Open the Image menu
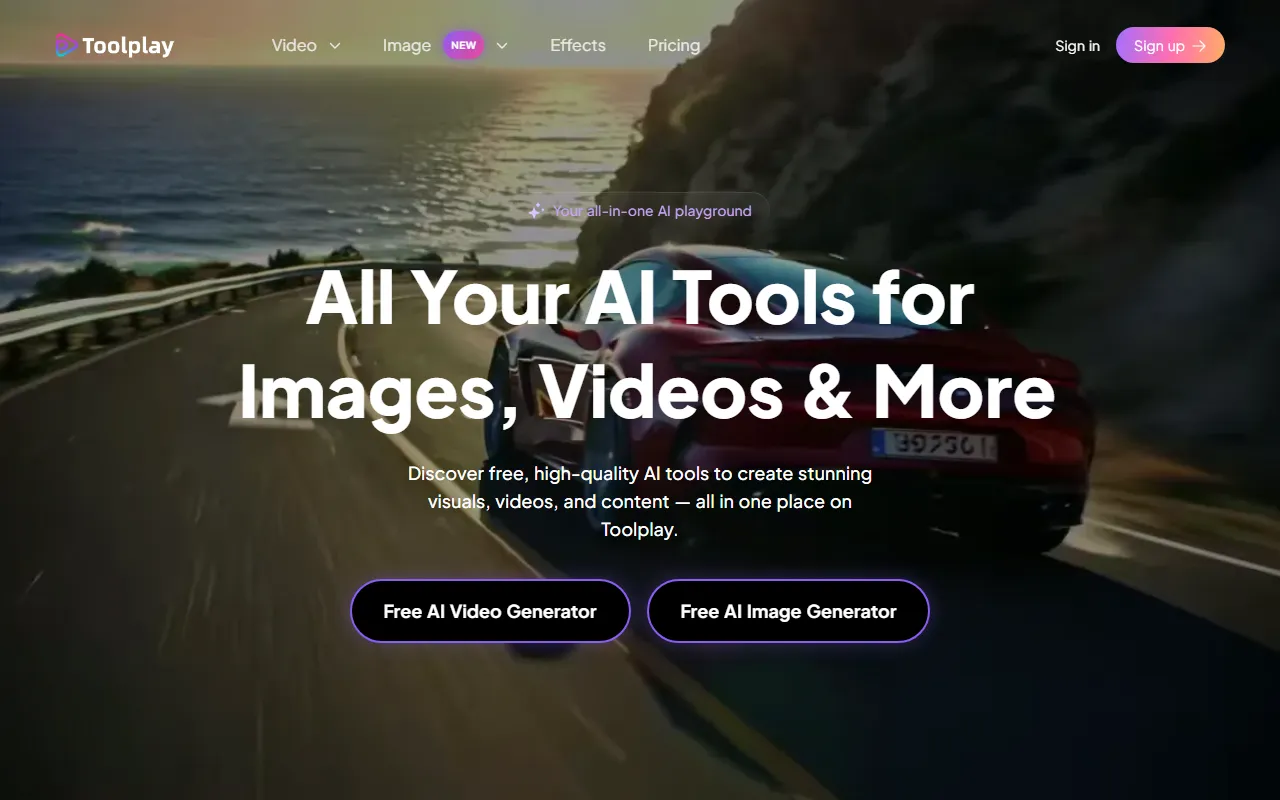Screen dimensions: 1280x800 pos(407,46)
